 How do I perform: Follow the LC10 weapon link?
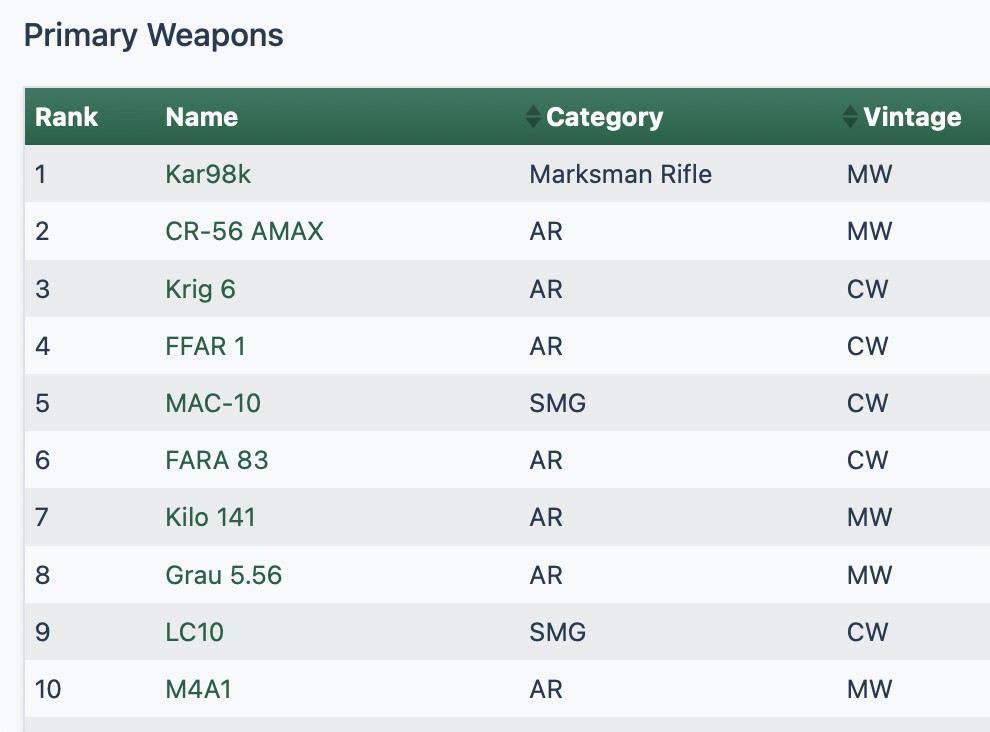(x=194, y=632)
